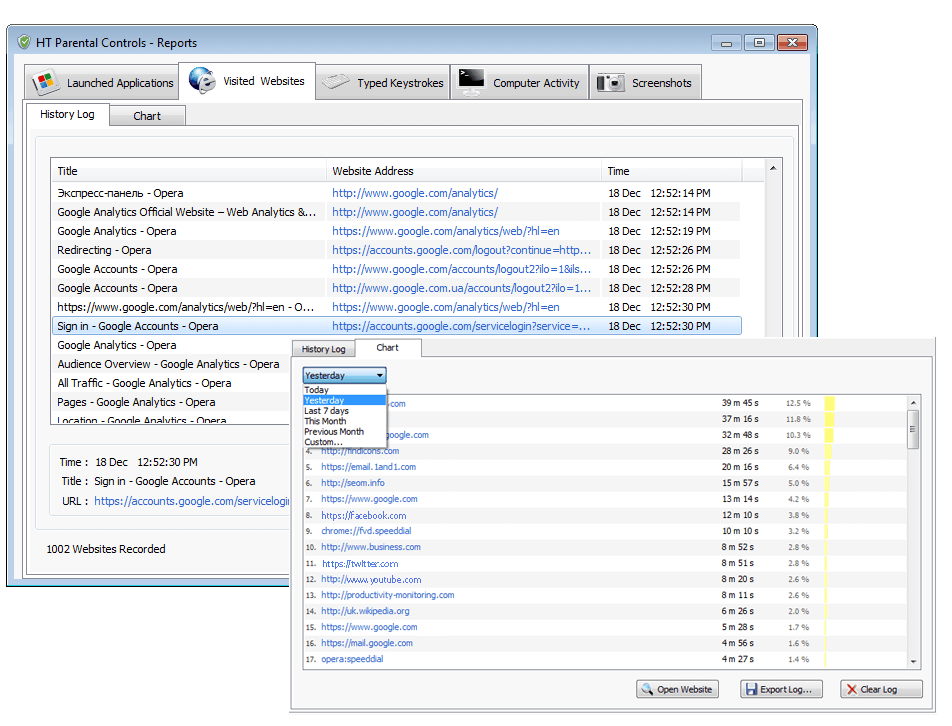
Task: Open the google.com.ua/accounts/logout2 link
Action: (461, 288)
